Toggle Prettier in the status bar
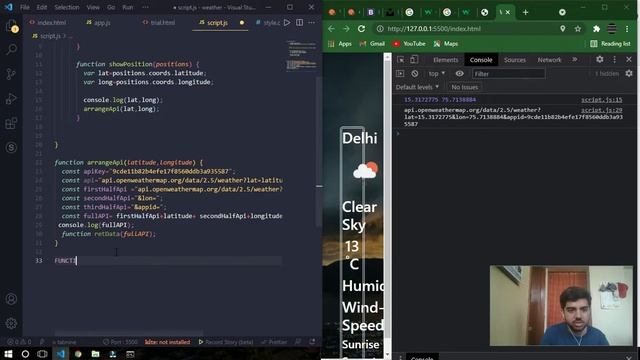 tap(274, 342)
